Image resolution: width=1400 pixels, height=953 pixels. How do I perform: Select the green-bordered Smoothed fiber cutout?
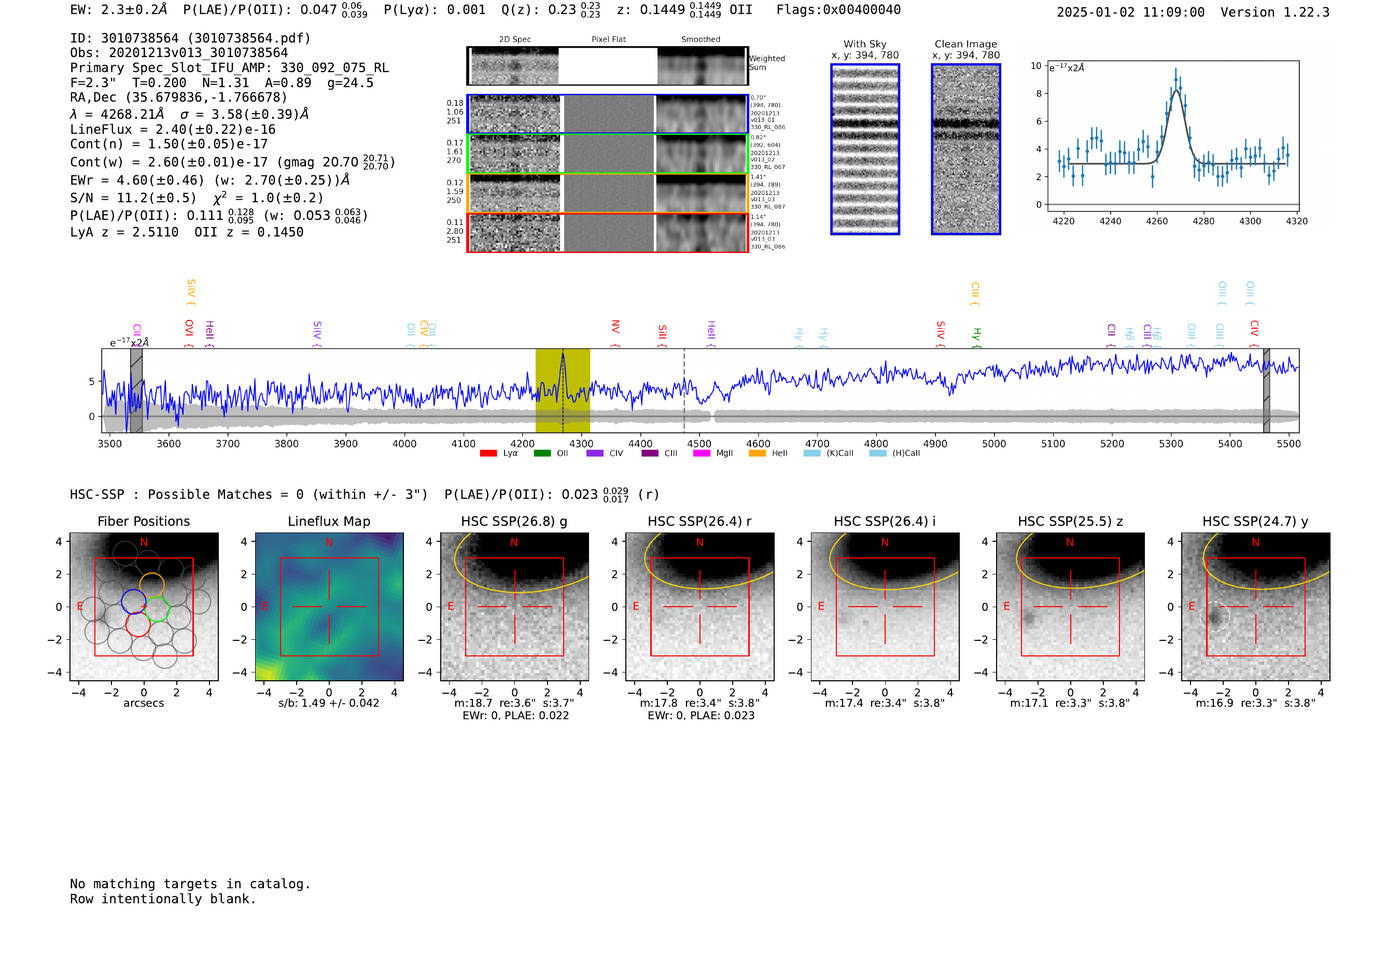(702, 154)
